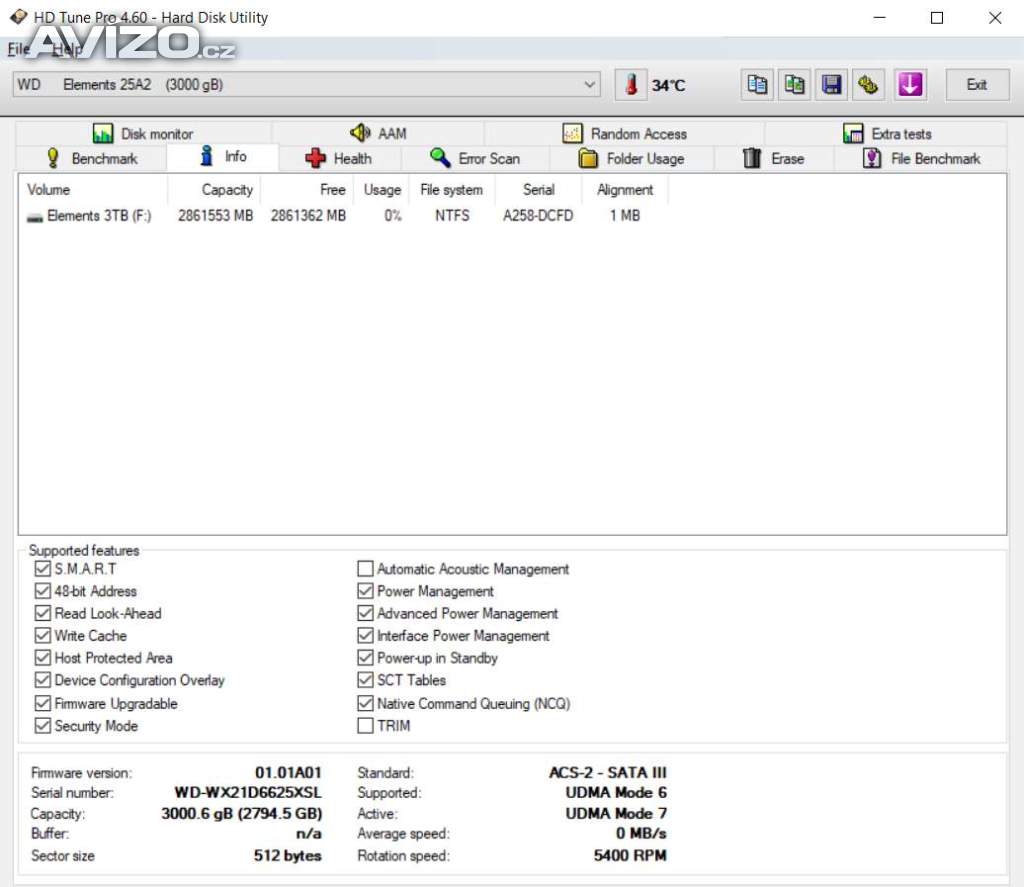This screenshot has width=1024, height=887.
Task: Open the WD Elements 25A2 drive dropdown
Action: tap(306, 85)
